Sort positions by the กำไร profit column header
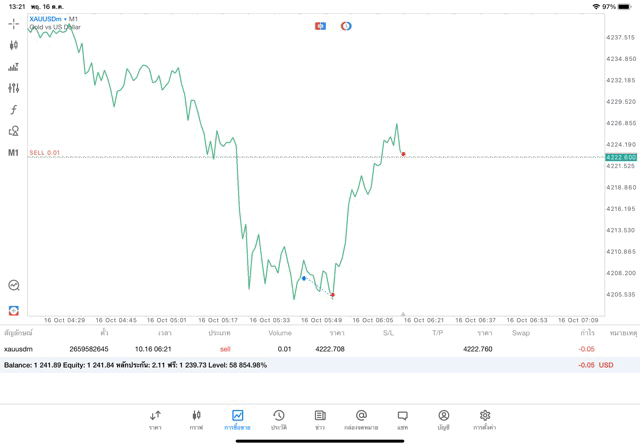Screen dimensions: 640x447 pyautogui.click(x=587, y=333)
